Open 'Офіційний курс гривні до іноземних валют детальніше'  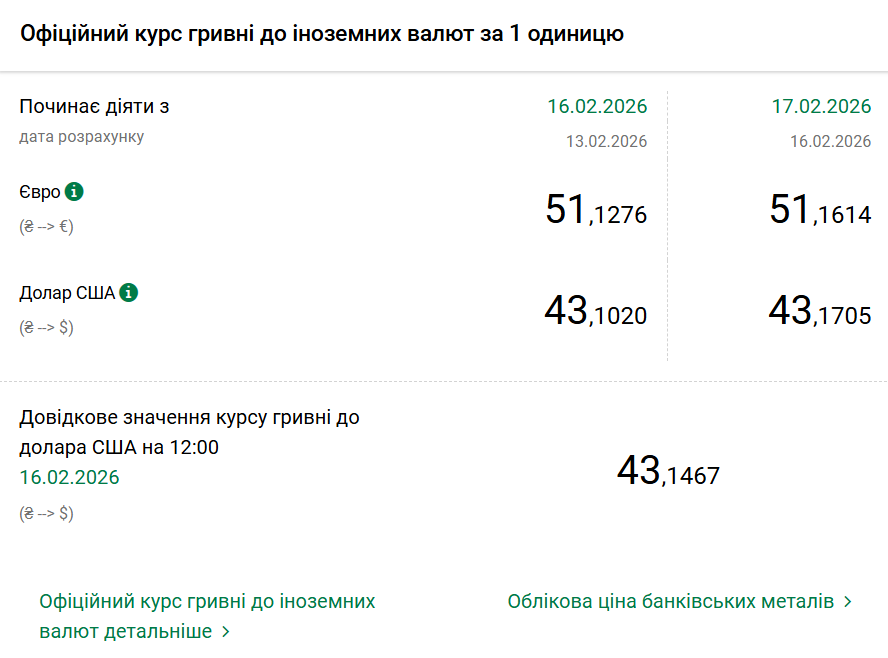coord(207,601)
